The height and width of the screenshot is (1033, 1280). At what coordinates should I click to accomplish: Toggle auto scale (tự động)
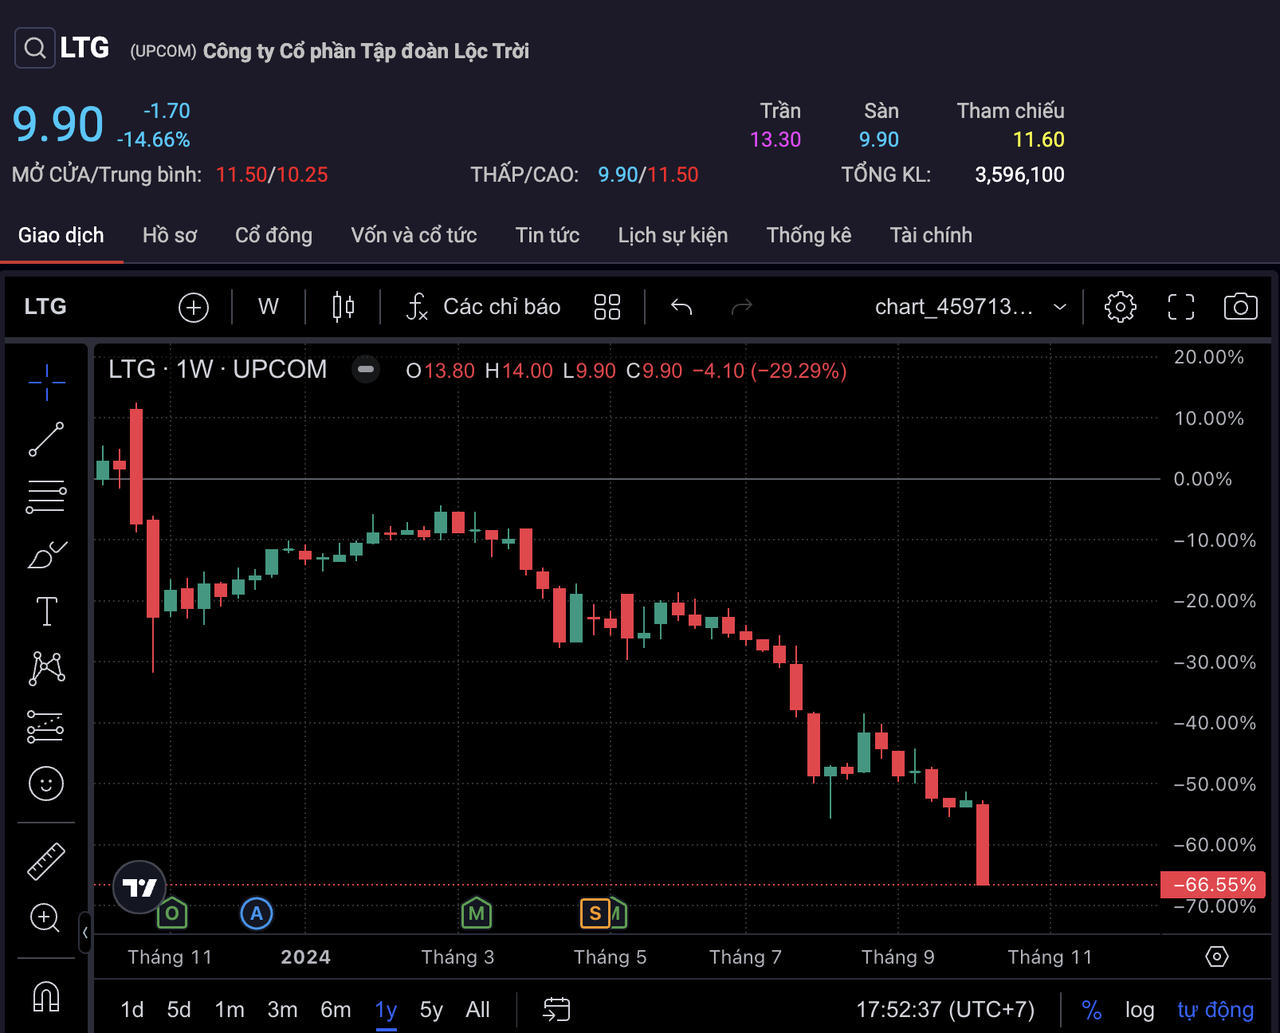point(1215,1010)
